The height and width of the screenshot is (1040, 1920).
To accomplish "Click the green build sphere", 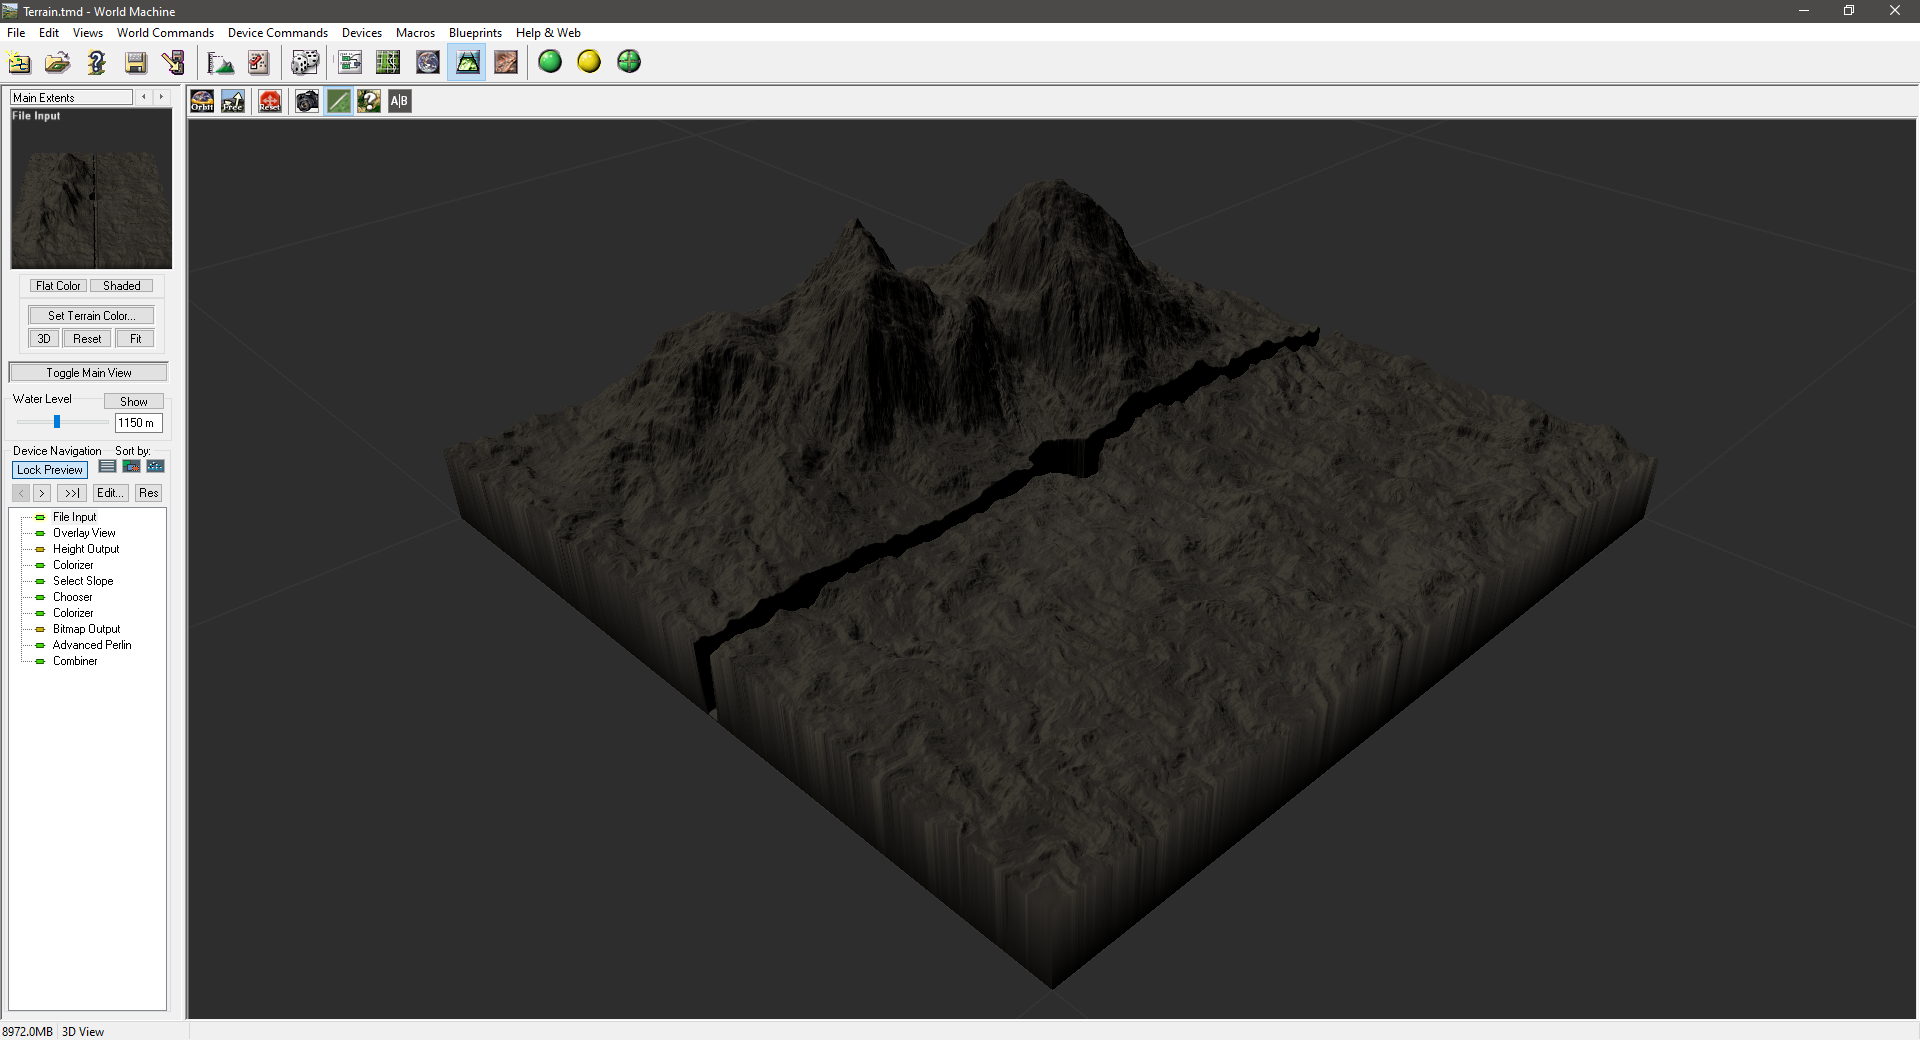I will (x=550, y=62).
